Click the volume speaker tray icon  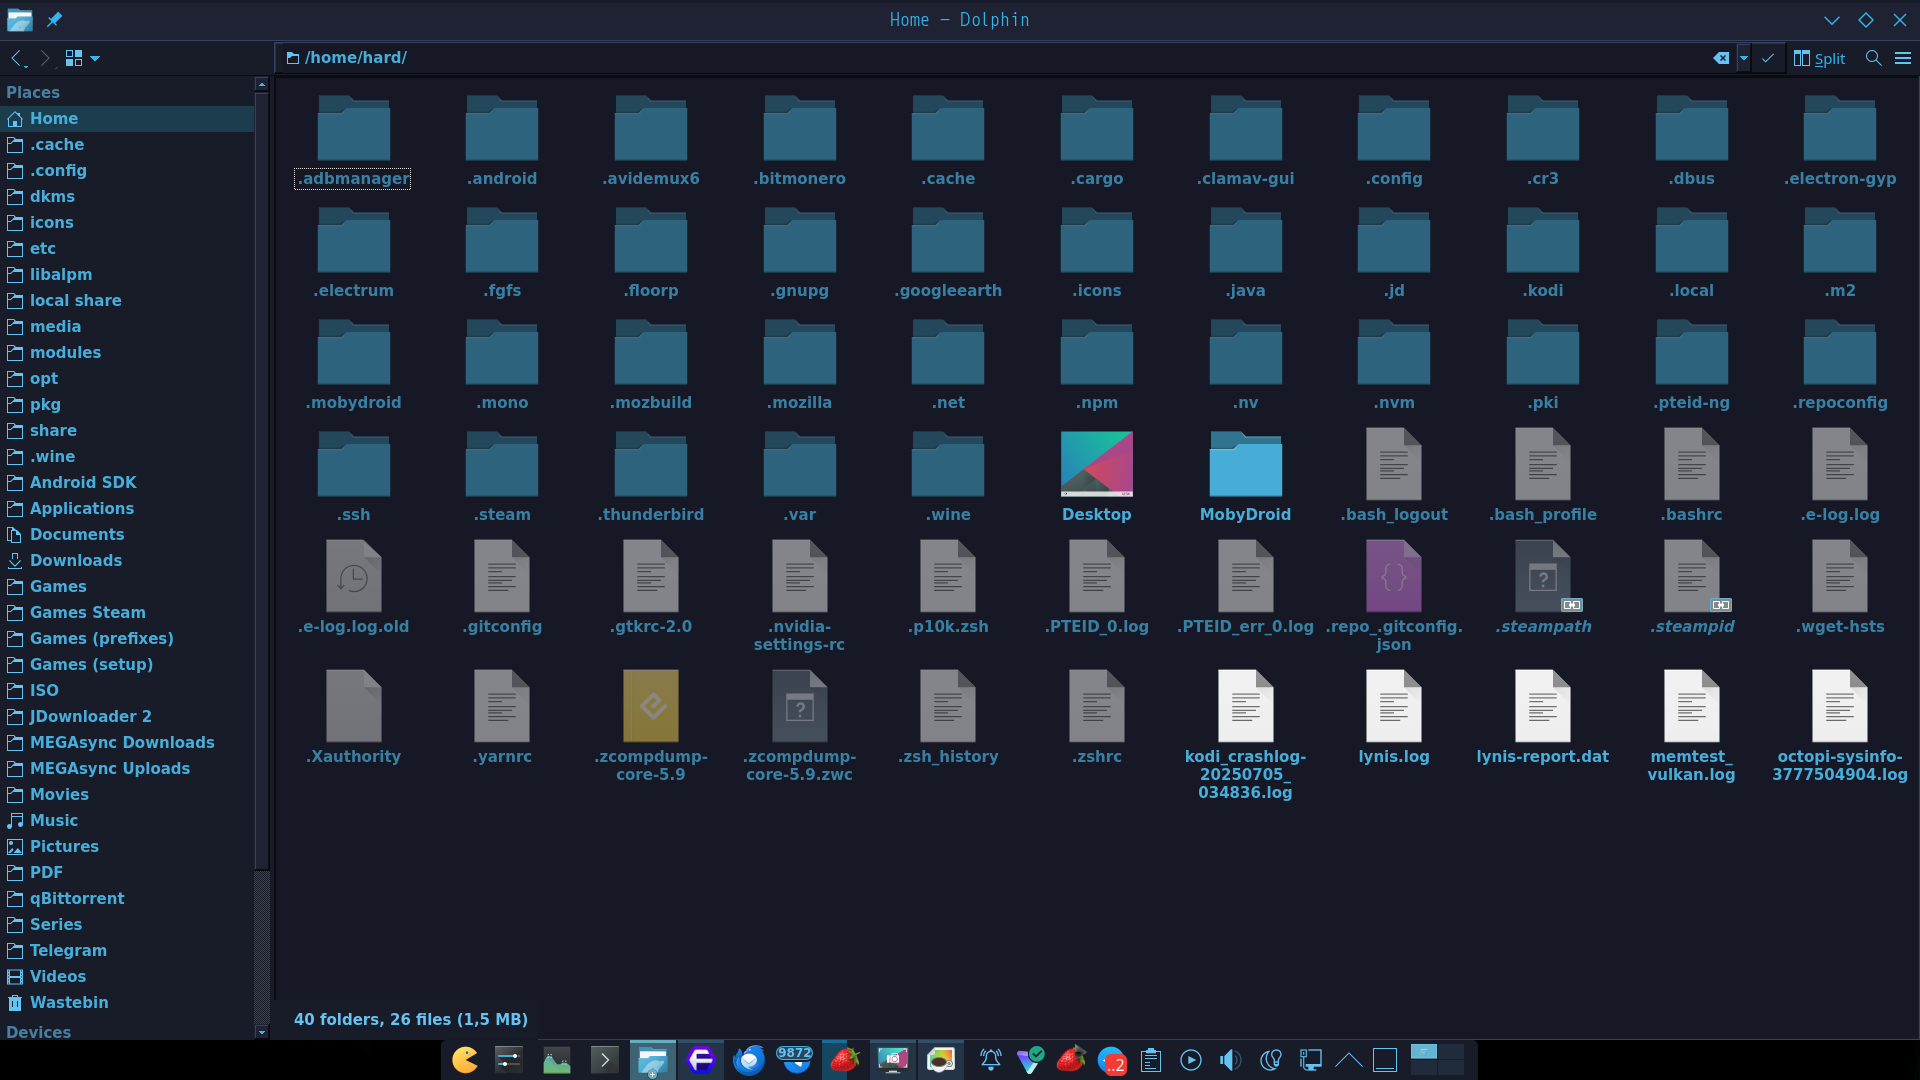[1230, 1060]
